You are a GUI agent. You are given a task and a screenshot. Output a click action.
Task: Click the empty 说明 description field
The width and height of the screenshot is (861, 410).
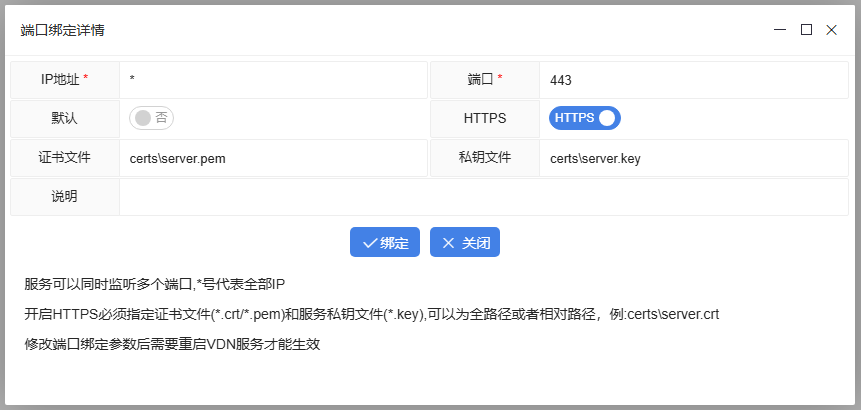coord(483,197)
